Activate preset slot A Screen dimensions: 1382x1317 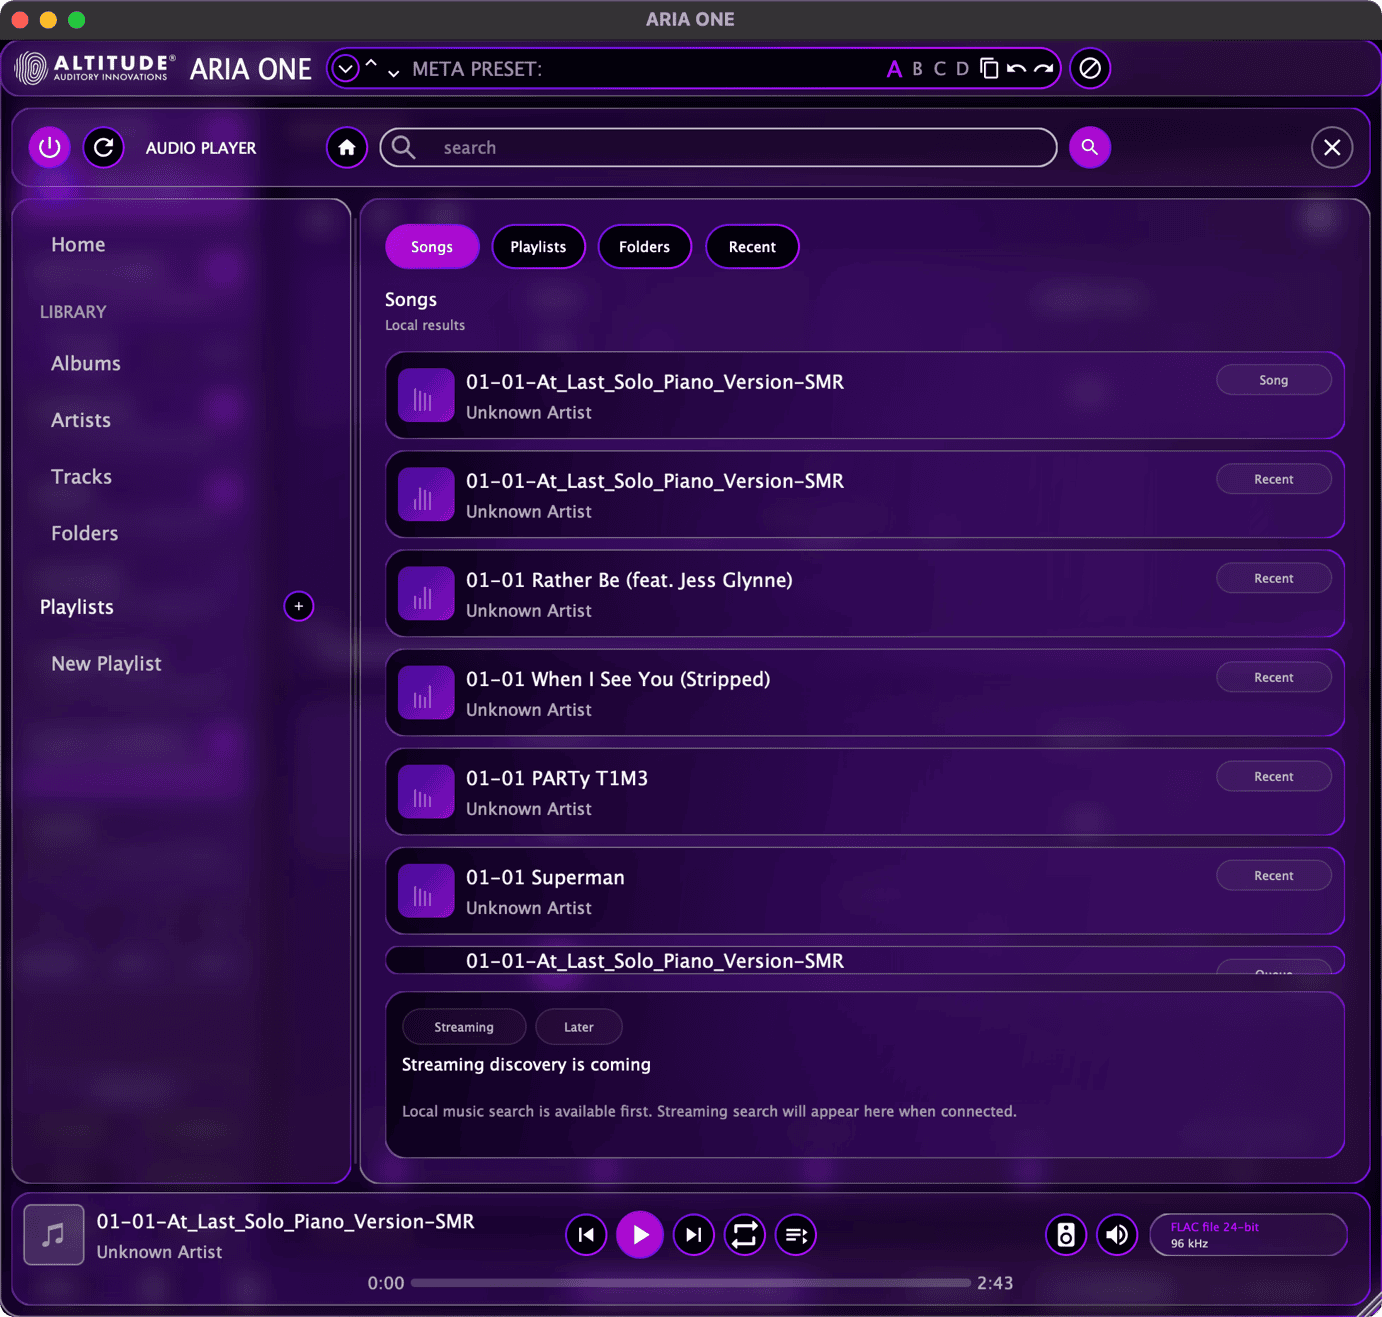894,69
